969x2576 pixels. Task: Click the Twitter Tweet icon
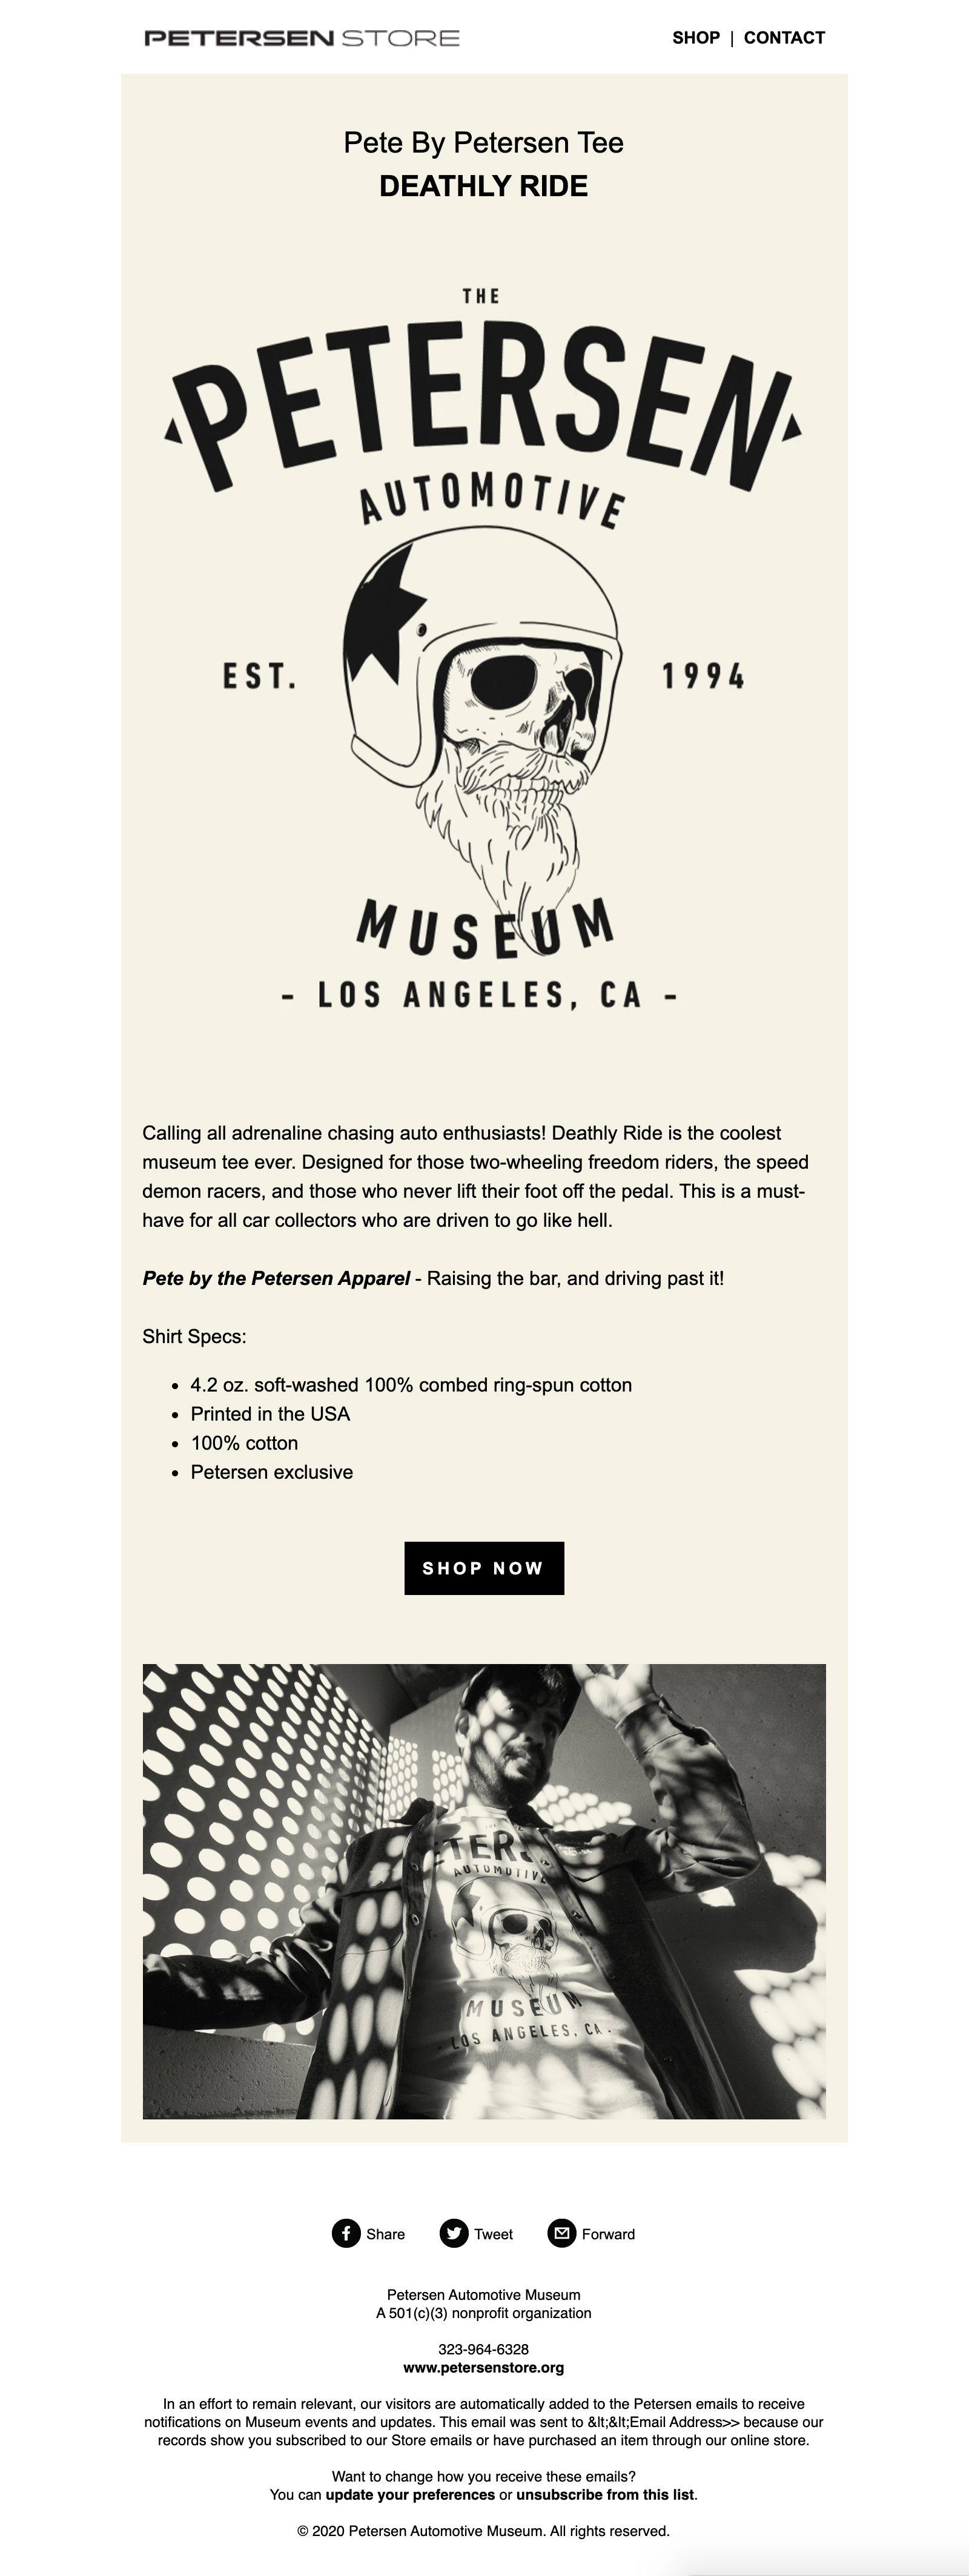(454, 2234)
